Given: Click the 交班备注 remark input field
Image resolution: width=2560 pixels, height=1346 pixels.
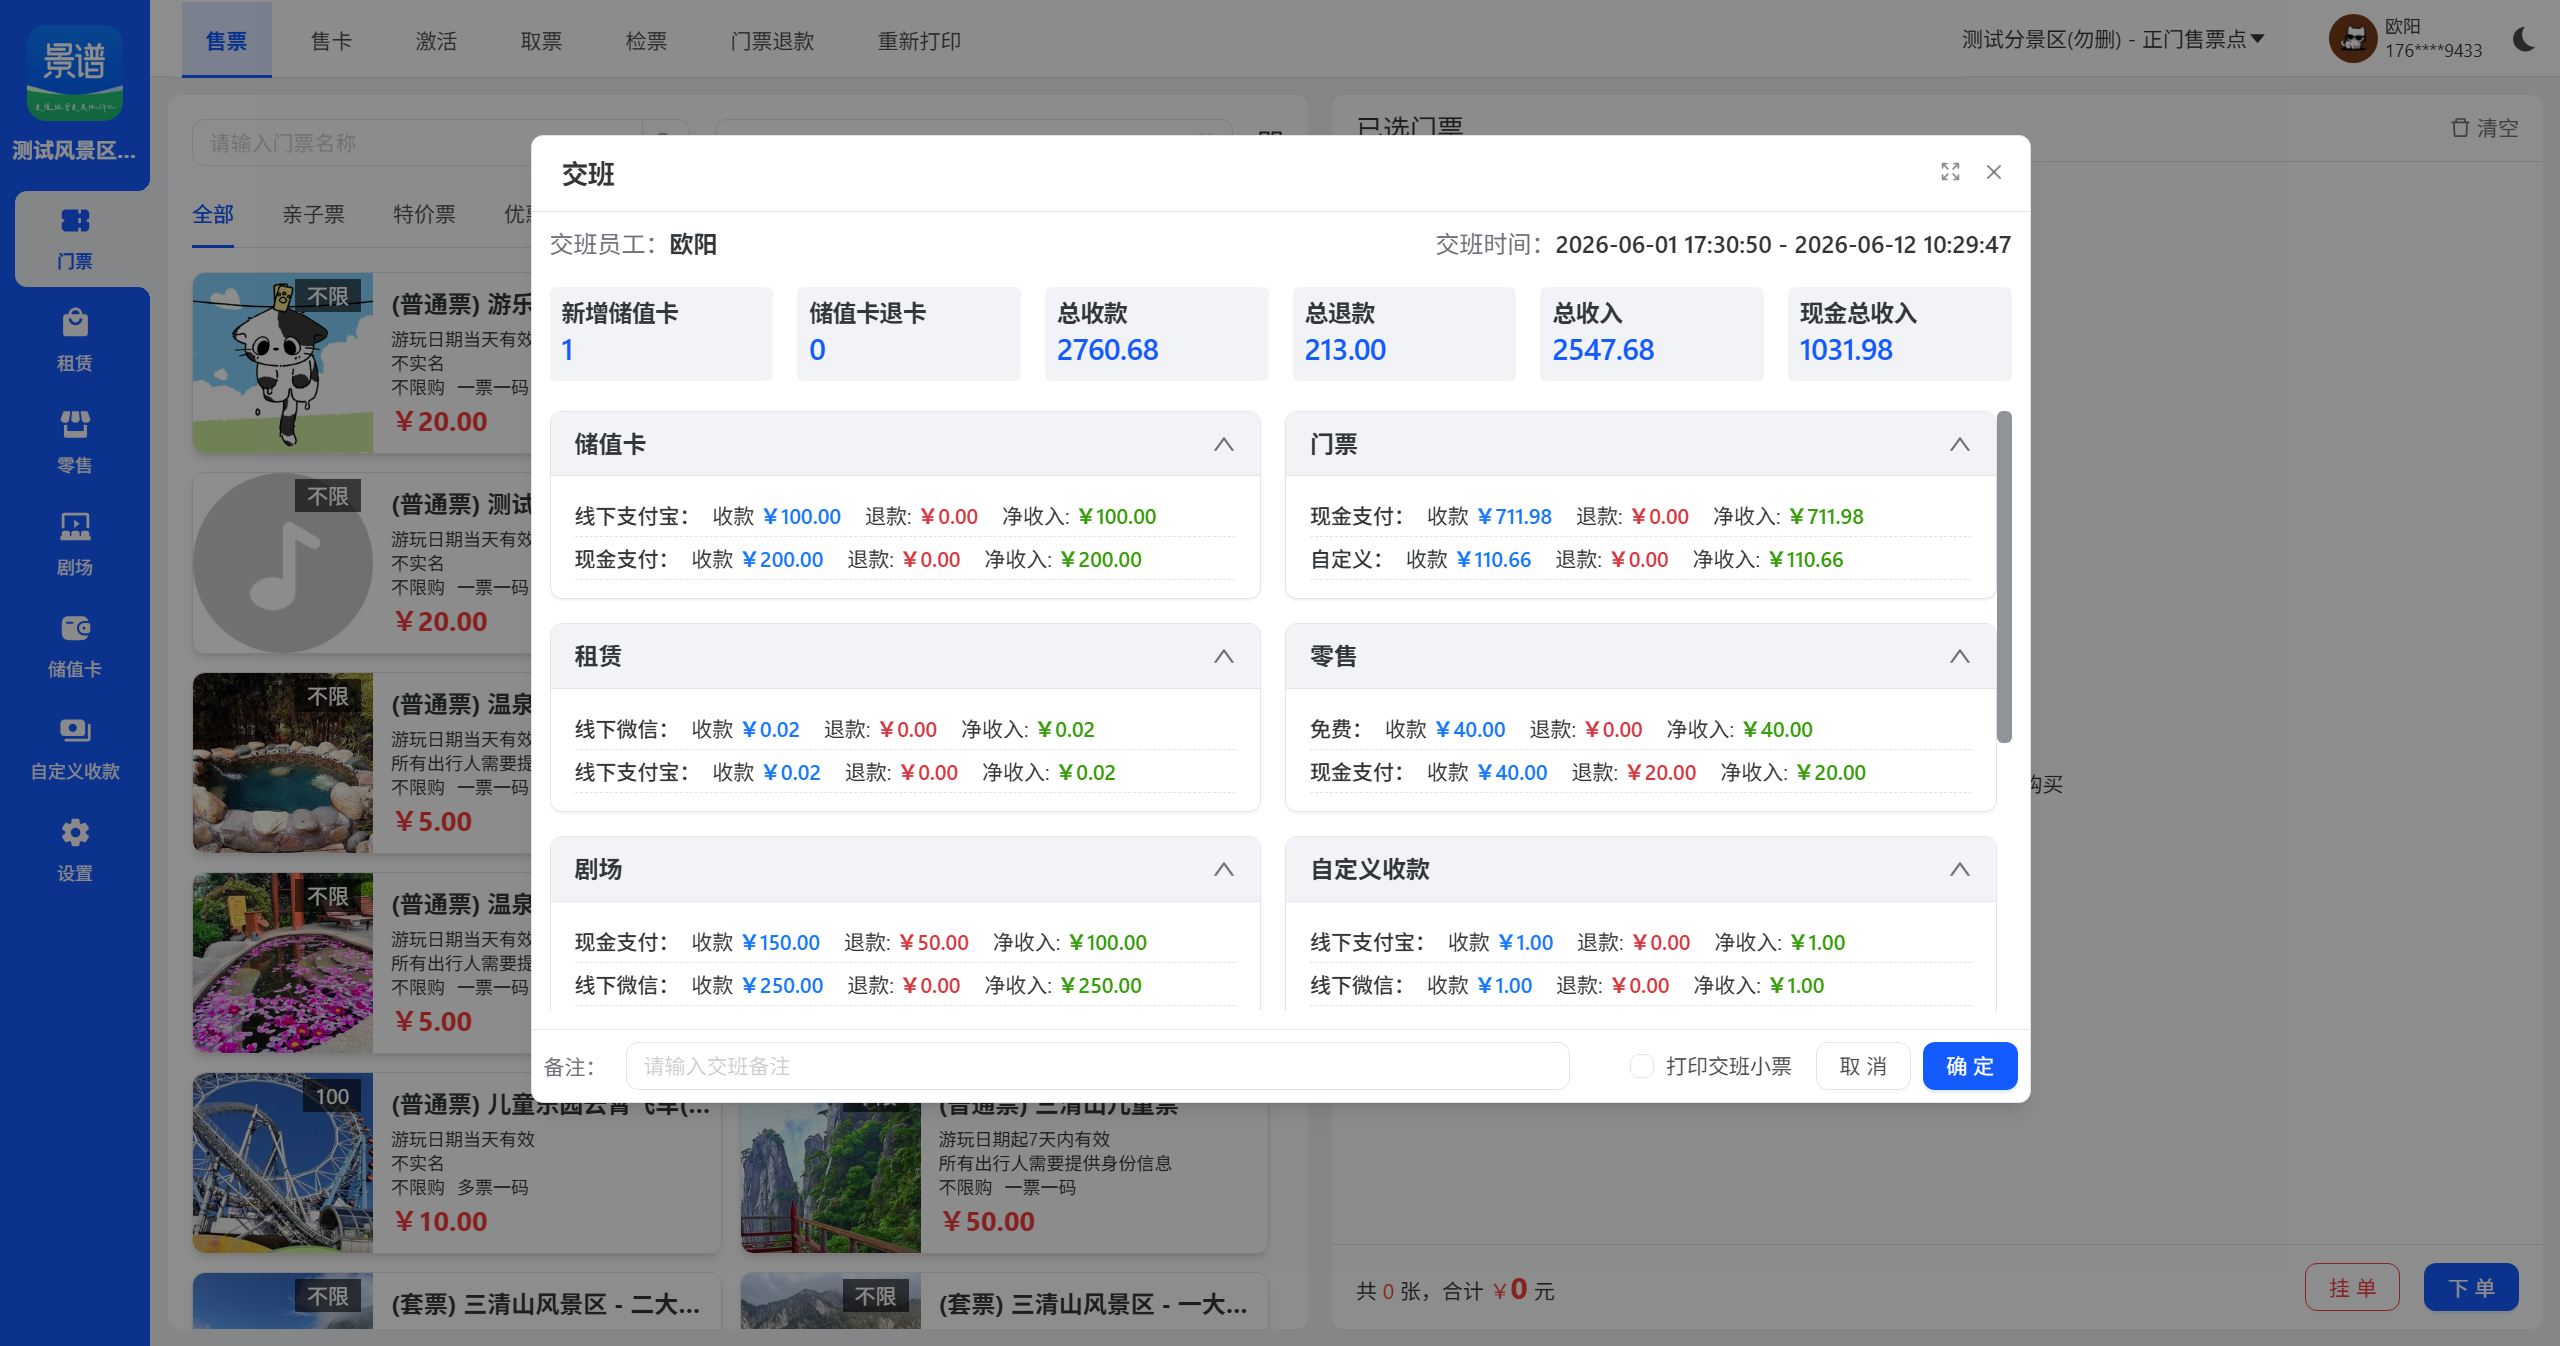Looking at the screenshot, I should [x=1097, y=1066].
